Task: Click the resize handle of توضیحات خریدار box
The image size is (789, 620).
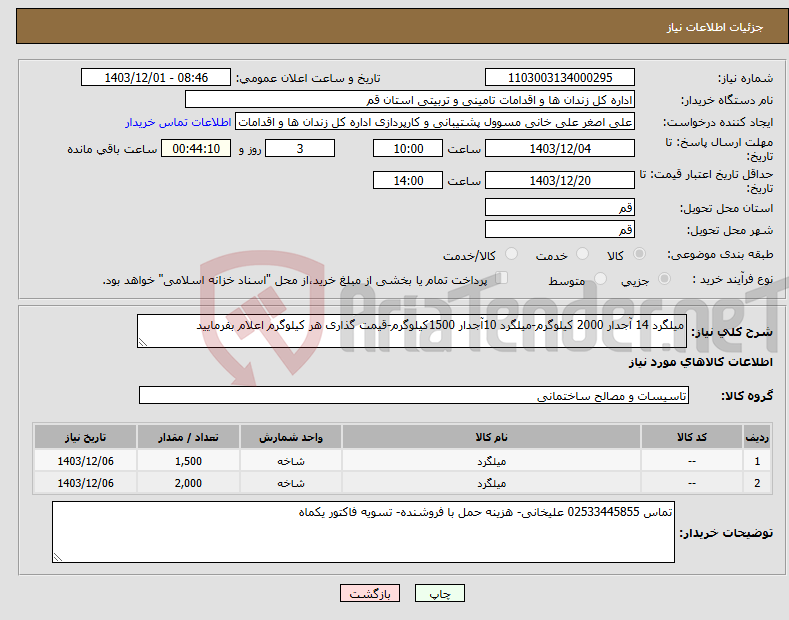Action: click(58, 557)
